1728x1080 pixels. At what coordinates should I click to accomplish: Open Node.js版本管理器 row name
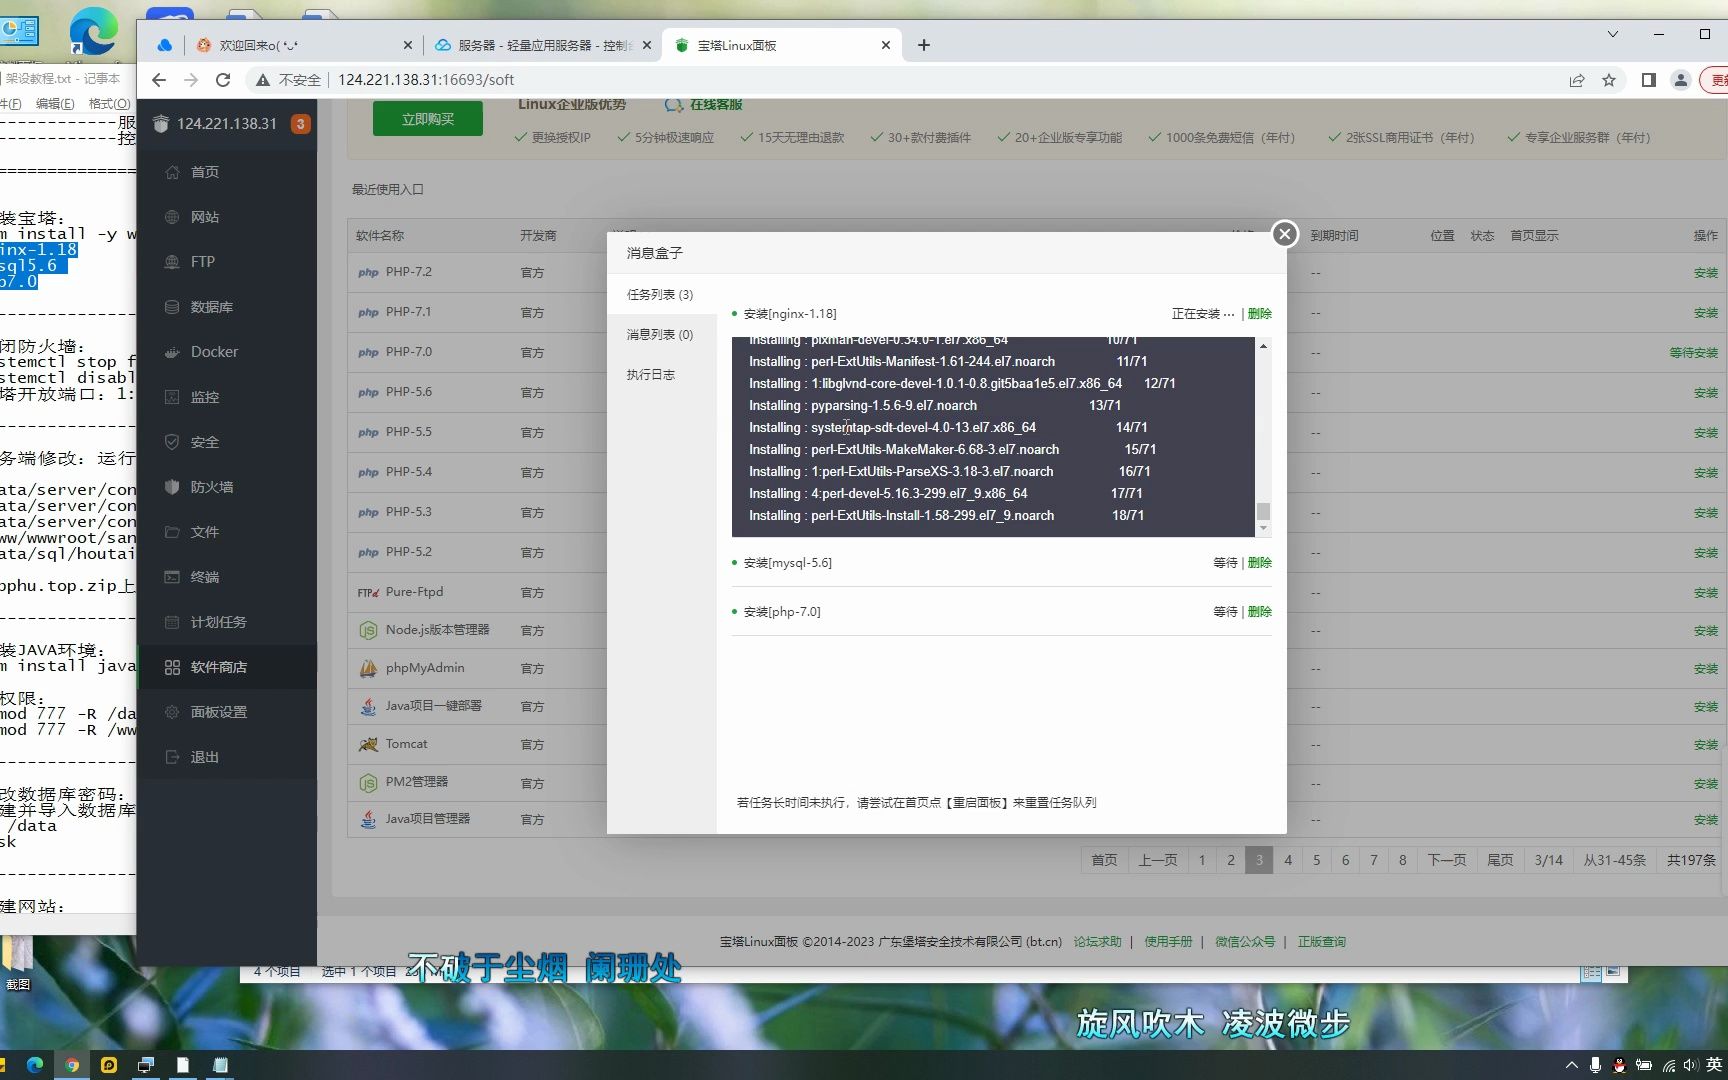click(x=437, y=630)
